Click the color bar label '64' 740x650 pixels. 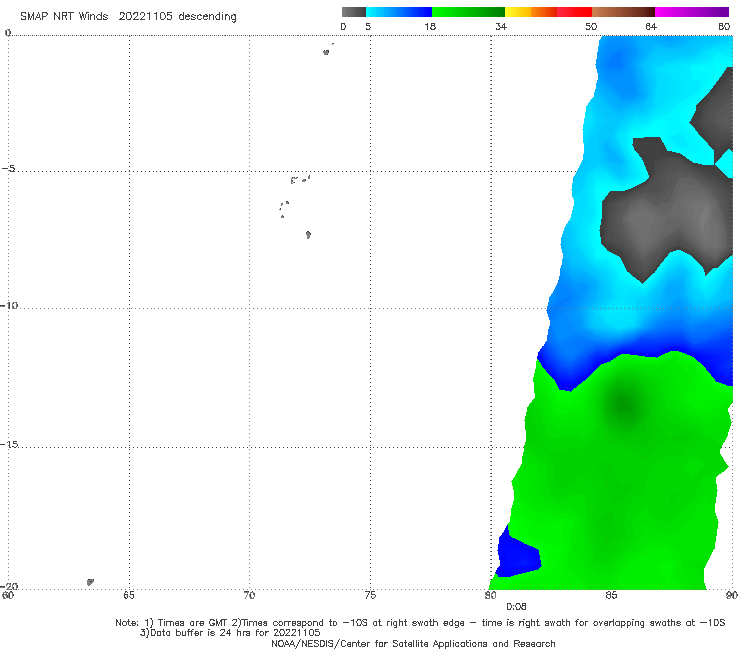(x=651, y=27)
